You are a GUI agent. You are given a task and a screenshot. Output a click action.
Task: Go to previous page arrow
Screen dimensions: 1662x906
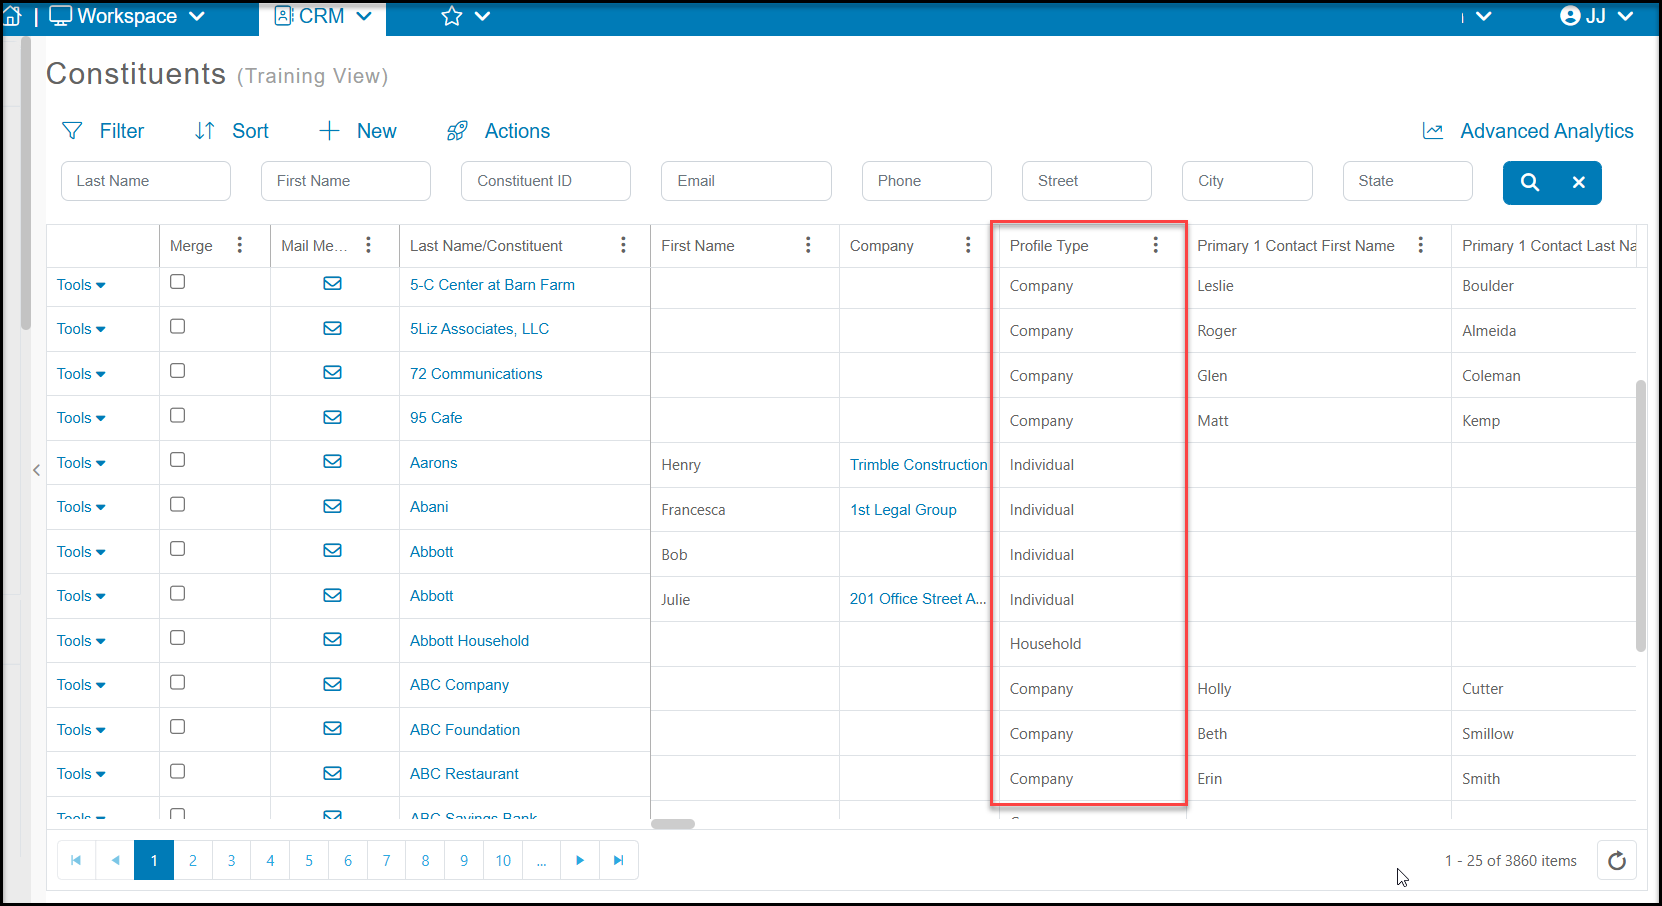click(116, 860)
